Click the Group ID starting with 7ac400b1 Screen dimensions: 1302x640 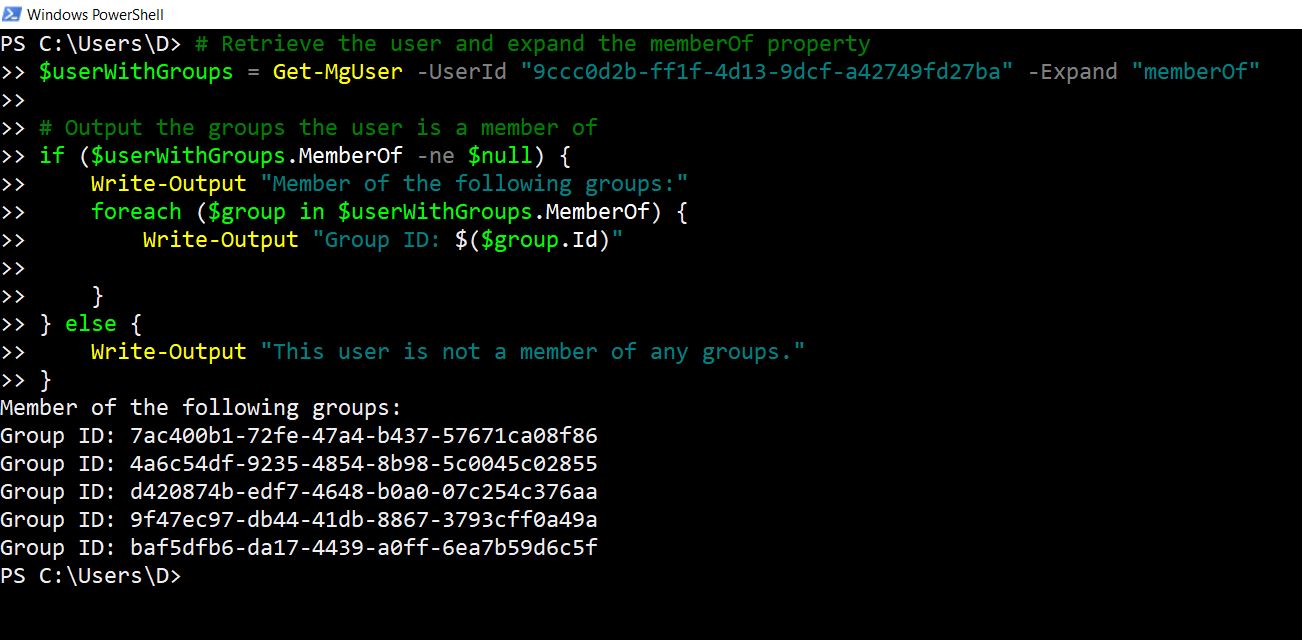click(x=364, y=436)
